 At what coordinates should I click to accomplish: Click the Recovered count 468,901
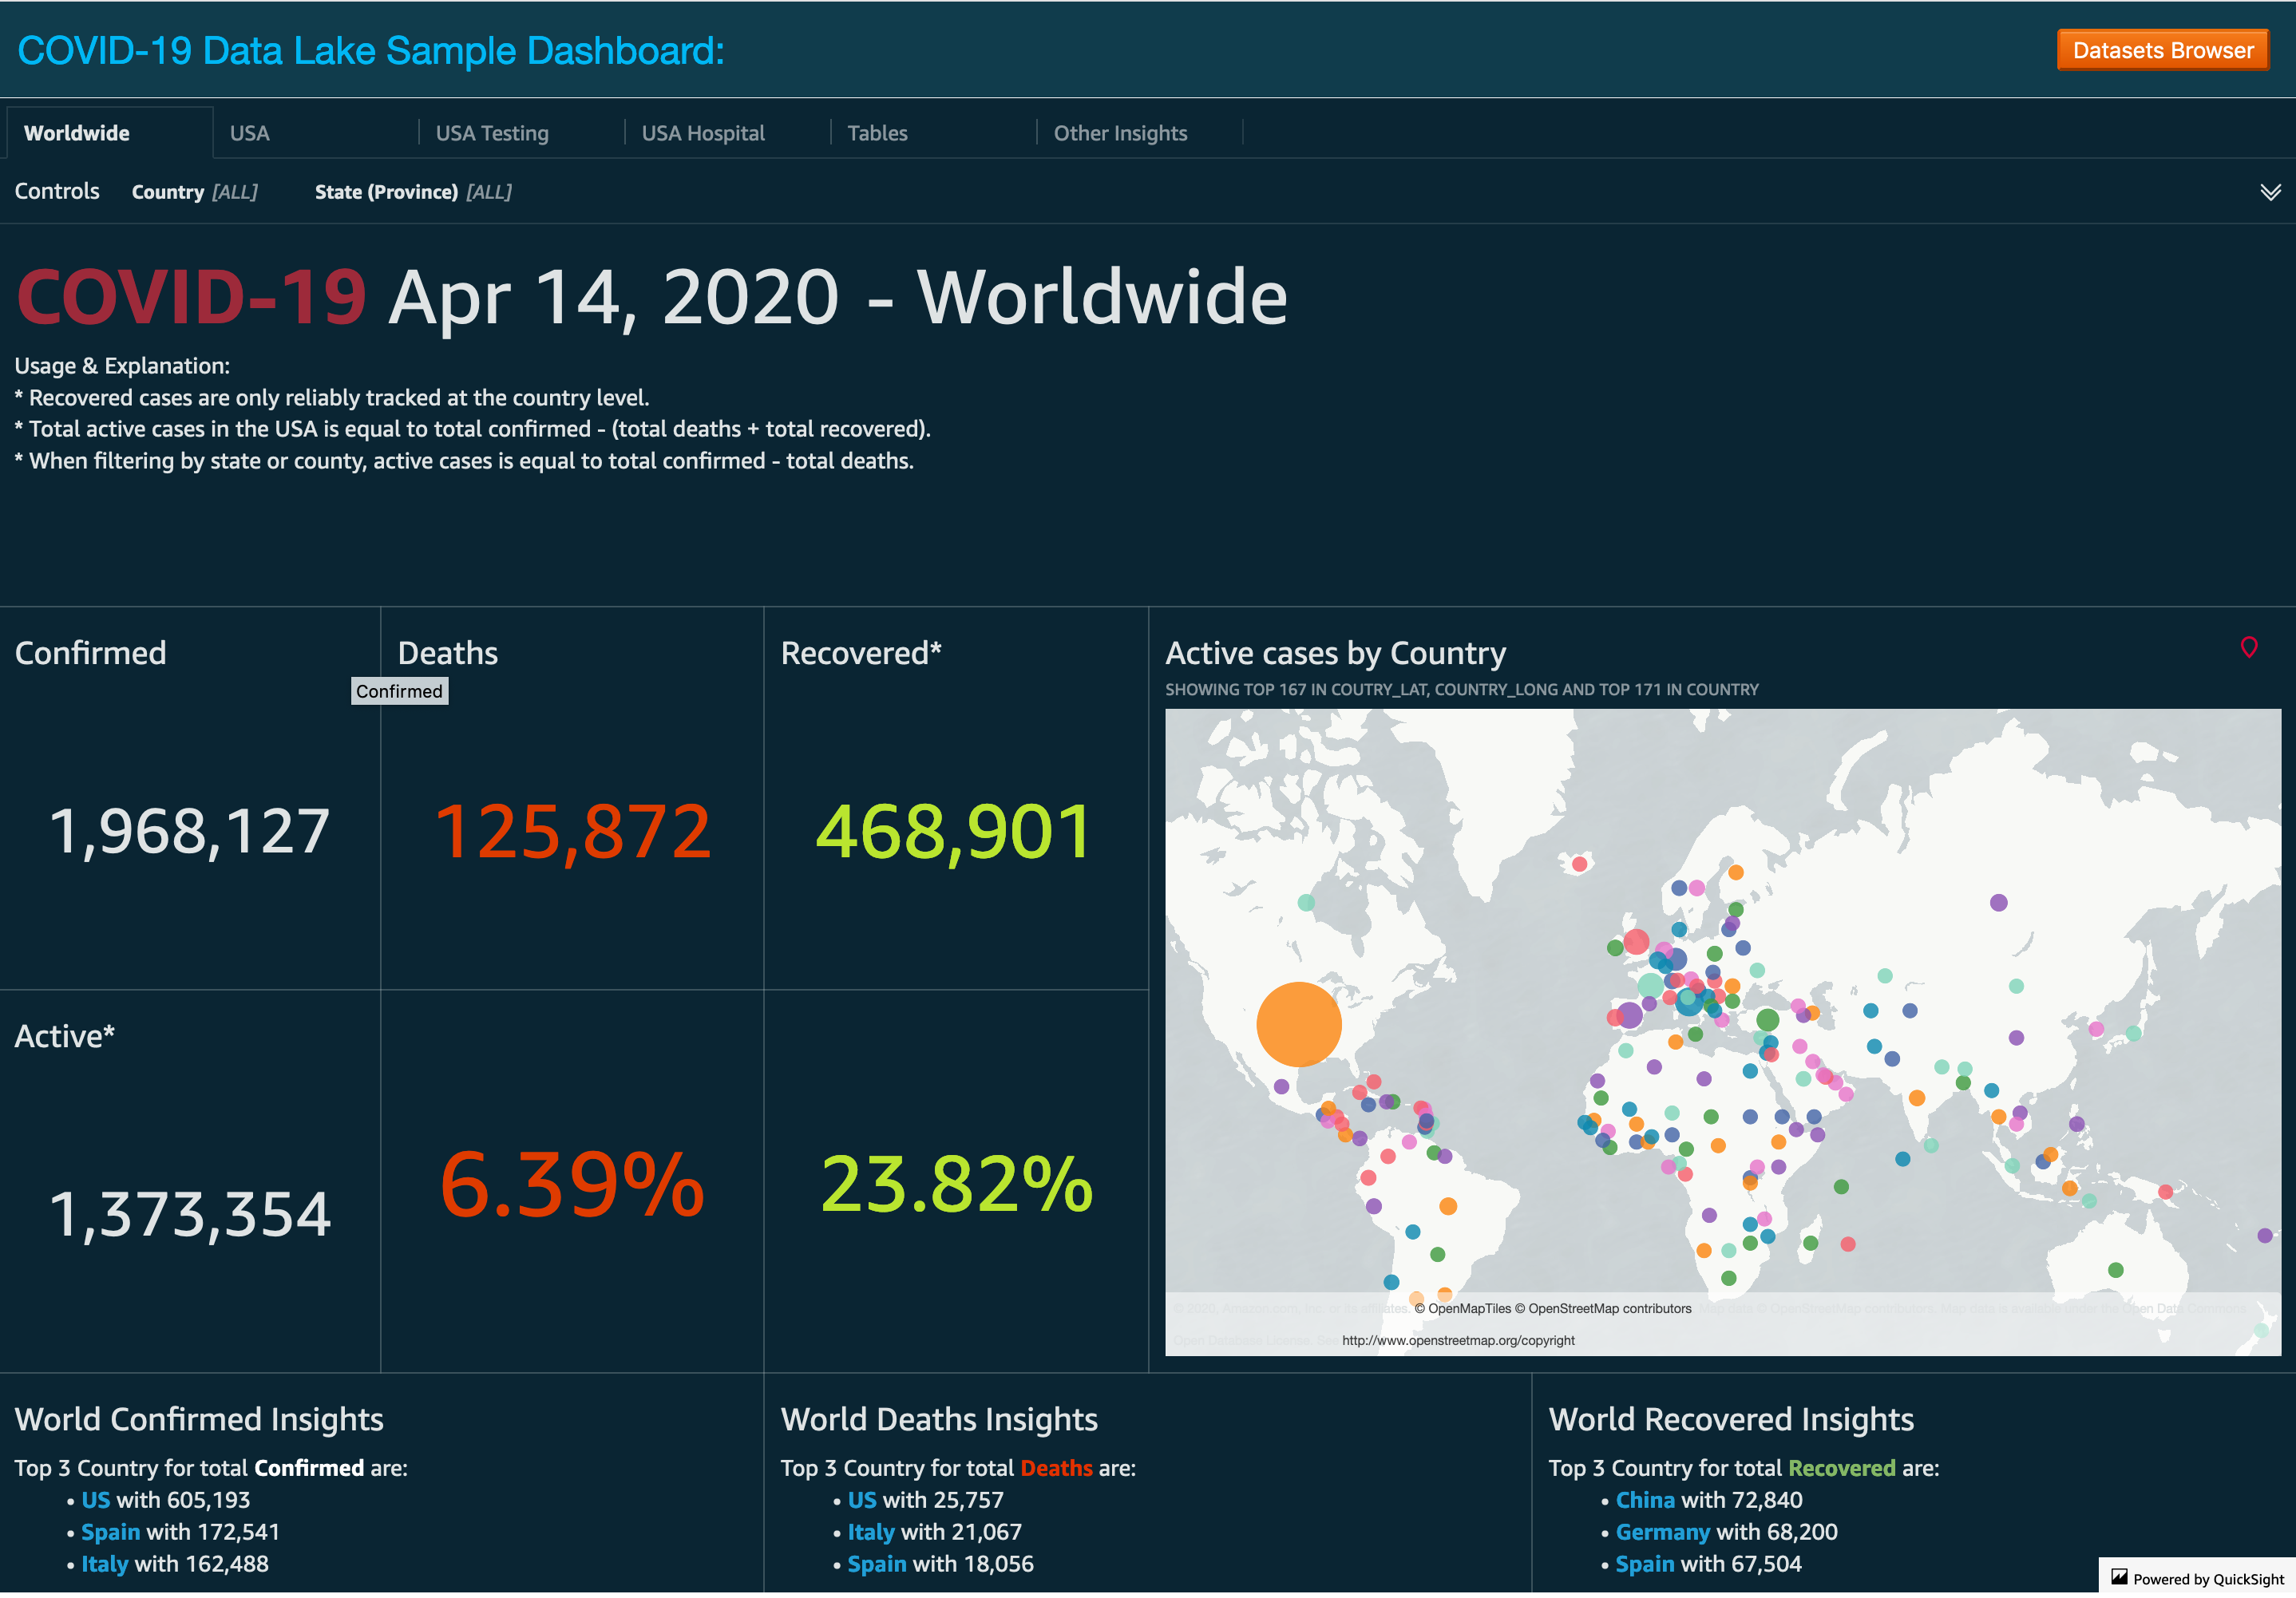[955, 831]
